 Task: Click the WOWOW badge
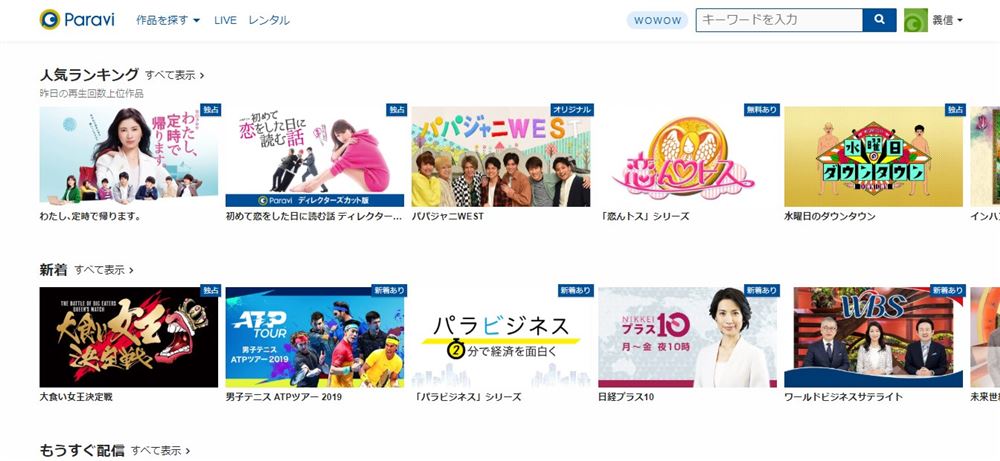(x=658, y=20)
